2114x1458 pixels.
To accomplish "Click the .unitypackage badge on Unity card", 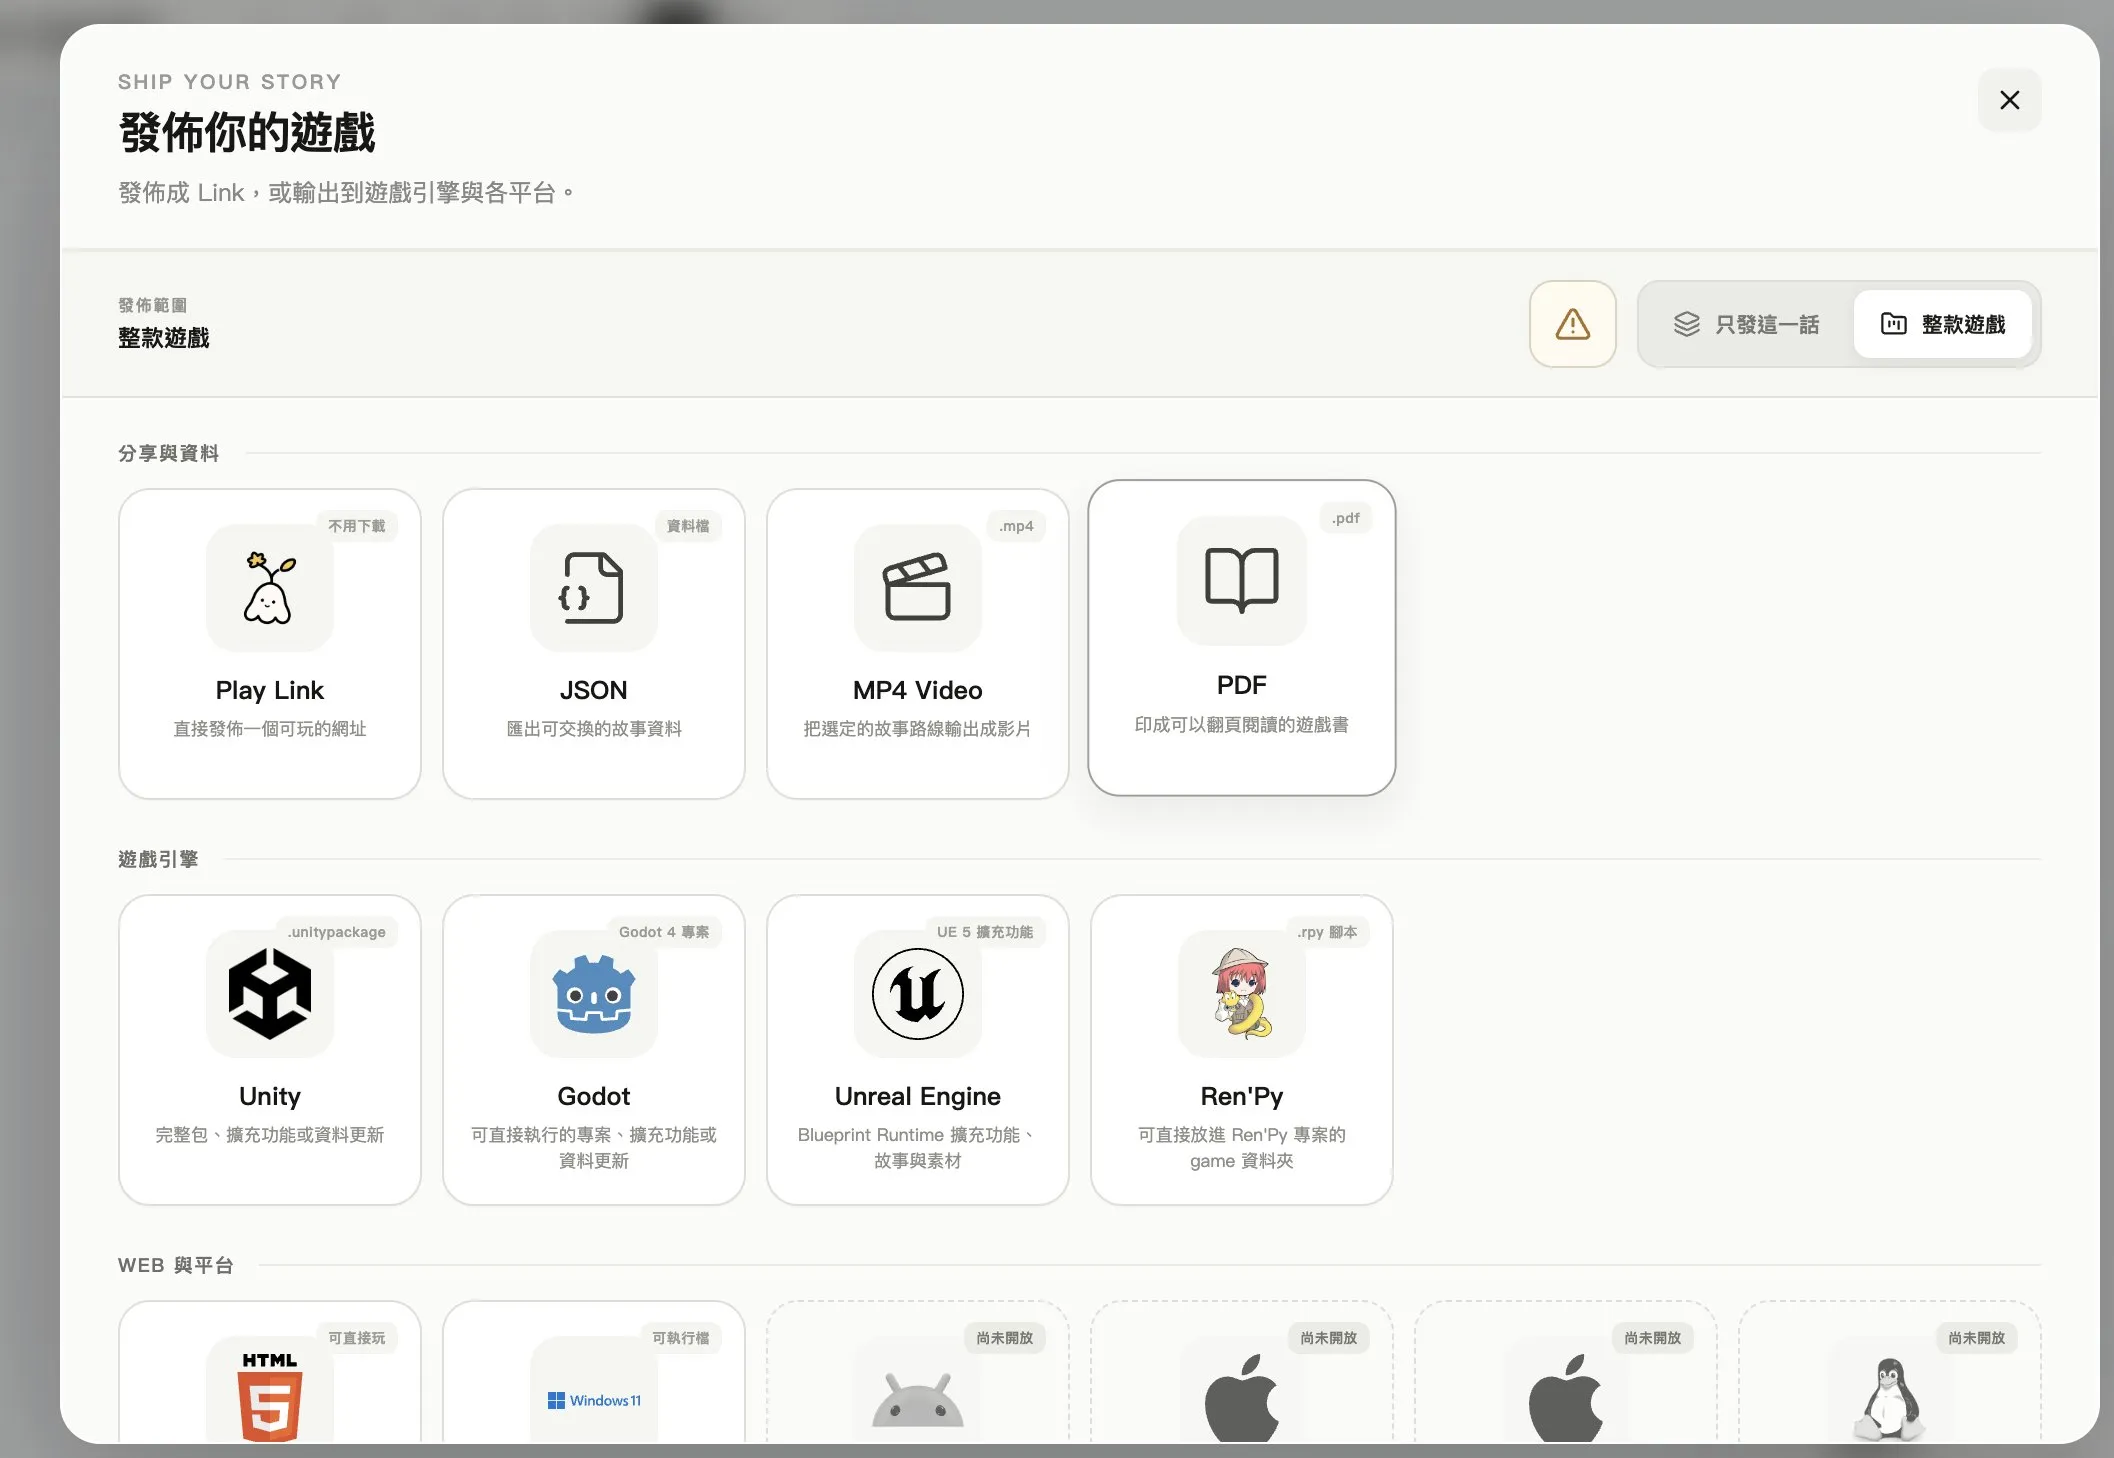I will (x=337, y=932).
